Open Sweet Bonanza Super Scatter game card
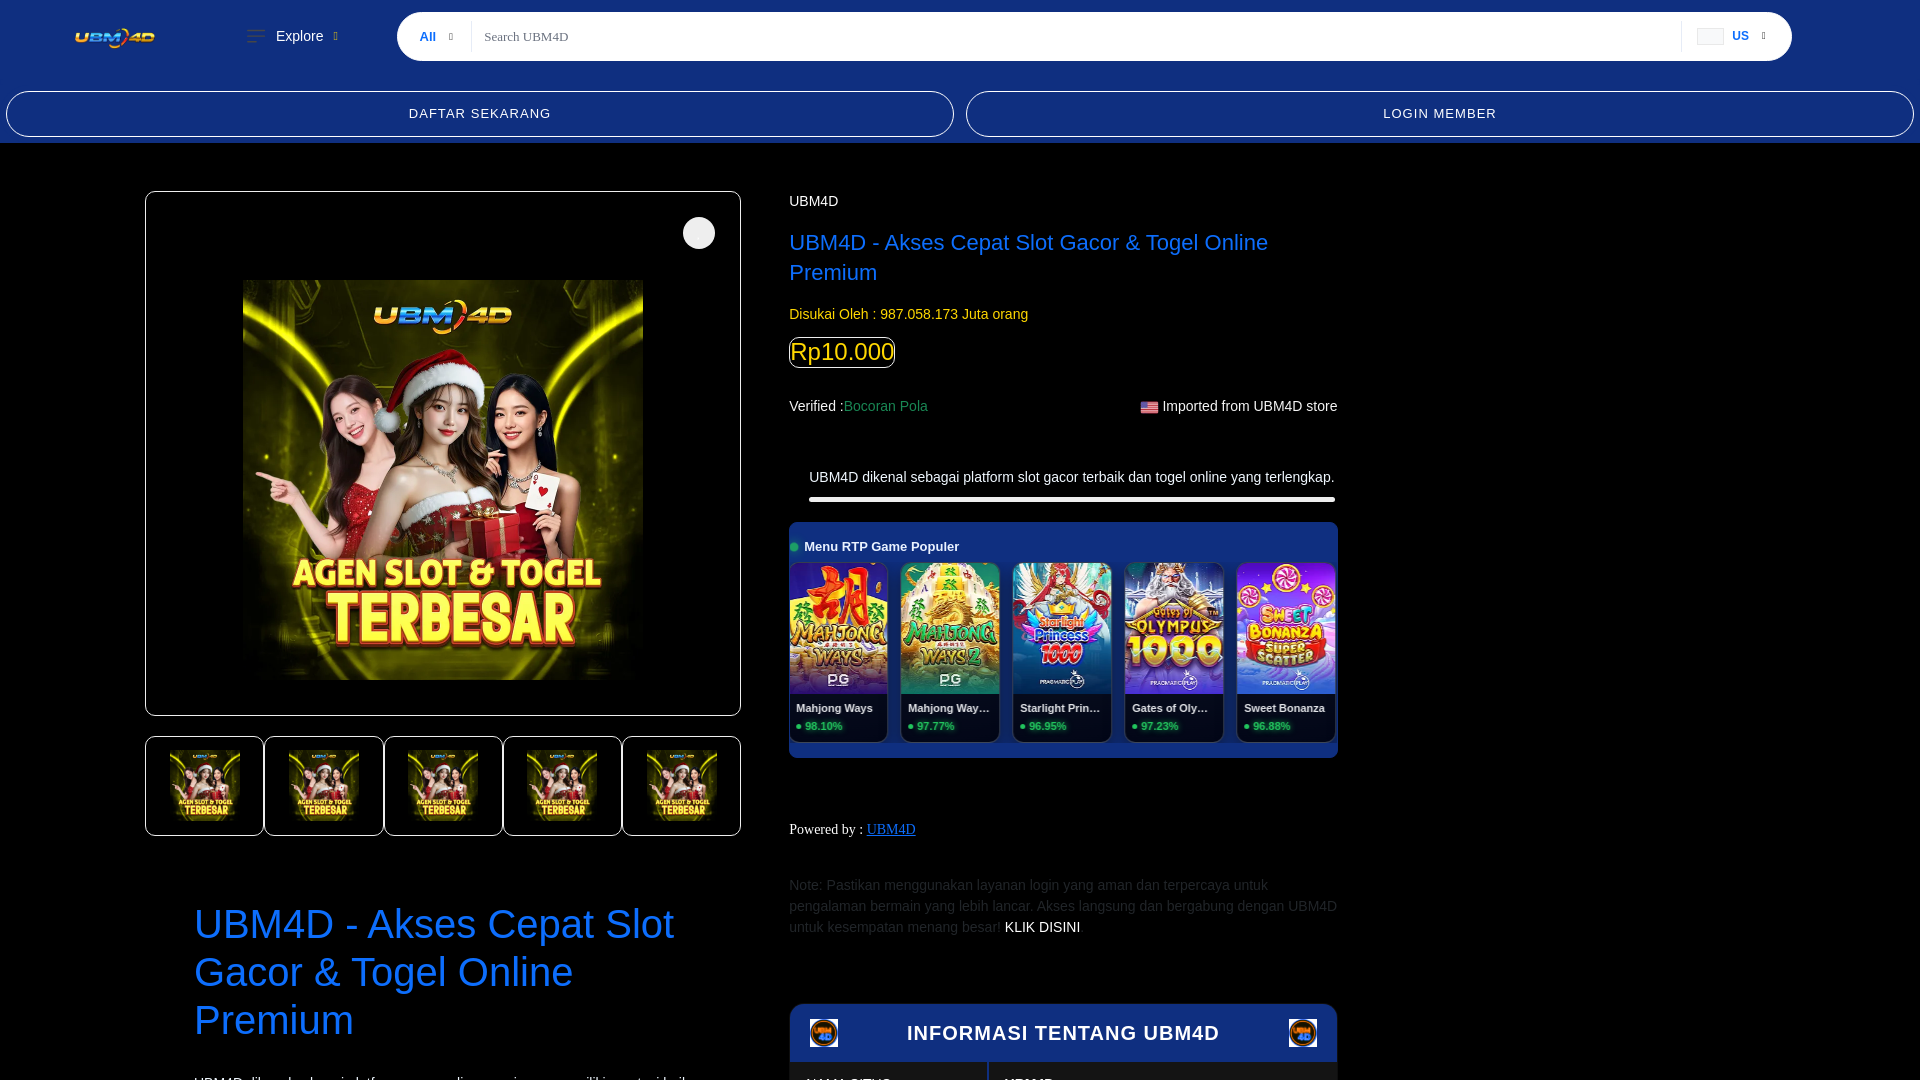 tap(1286, 652)
